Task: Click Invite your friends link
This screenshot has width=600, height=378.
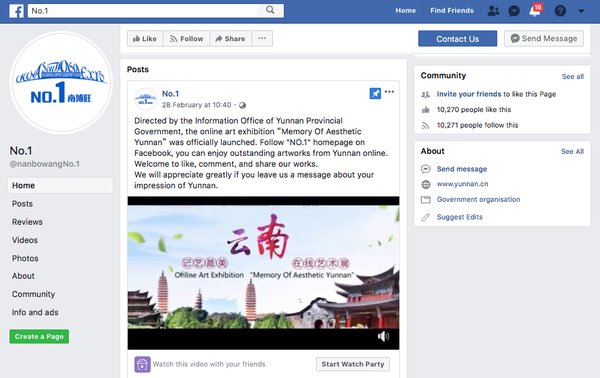Action: pos(469,94)
